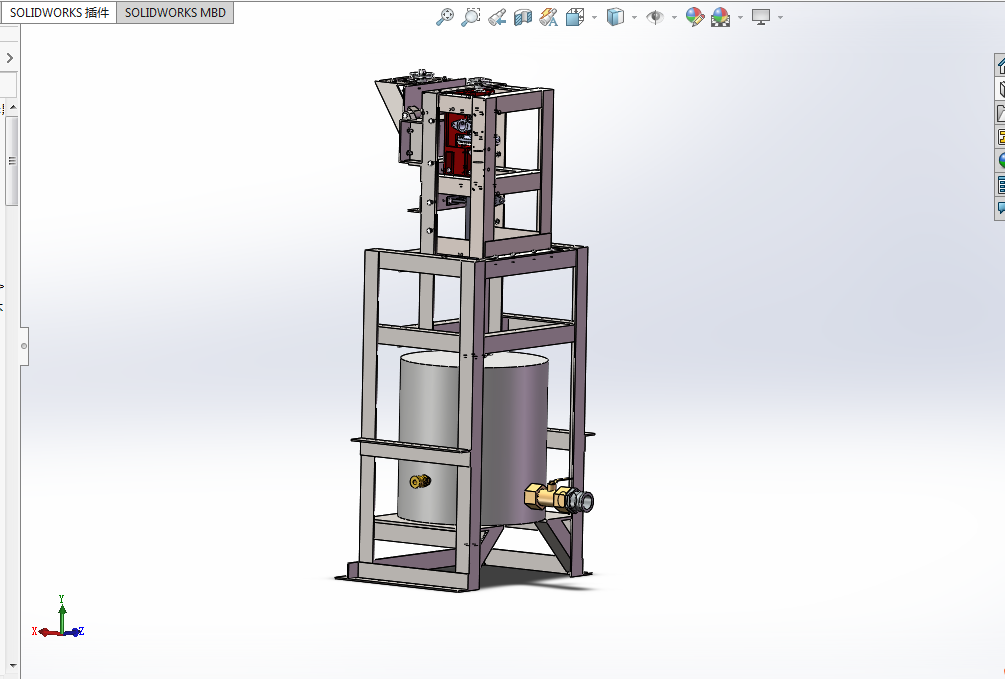Image resolution: width=1005 pixels, height=679 pixels.
Task: Click the Edit Appearance icon
Action: pos(694,17)
